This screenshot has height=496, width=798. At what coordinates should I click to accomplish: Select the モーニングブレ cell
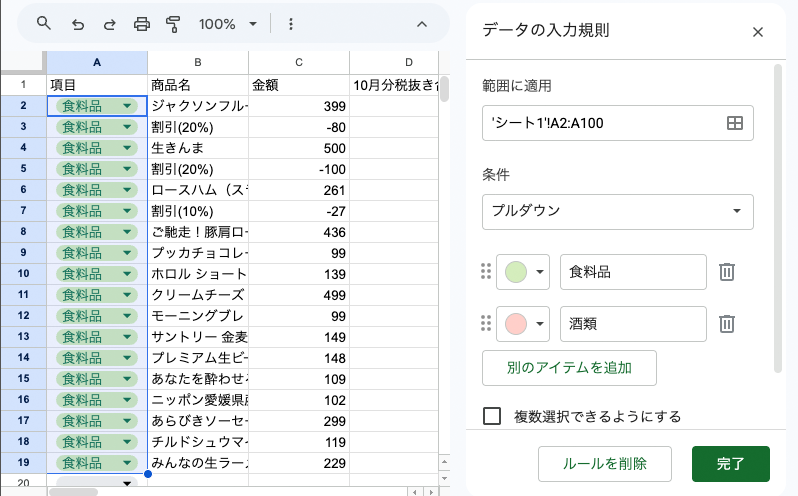(x=197, y=316)
